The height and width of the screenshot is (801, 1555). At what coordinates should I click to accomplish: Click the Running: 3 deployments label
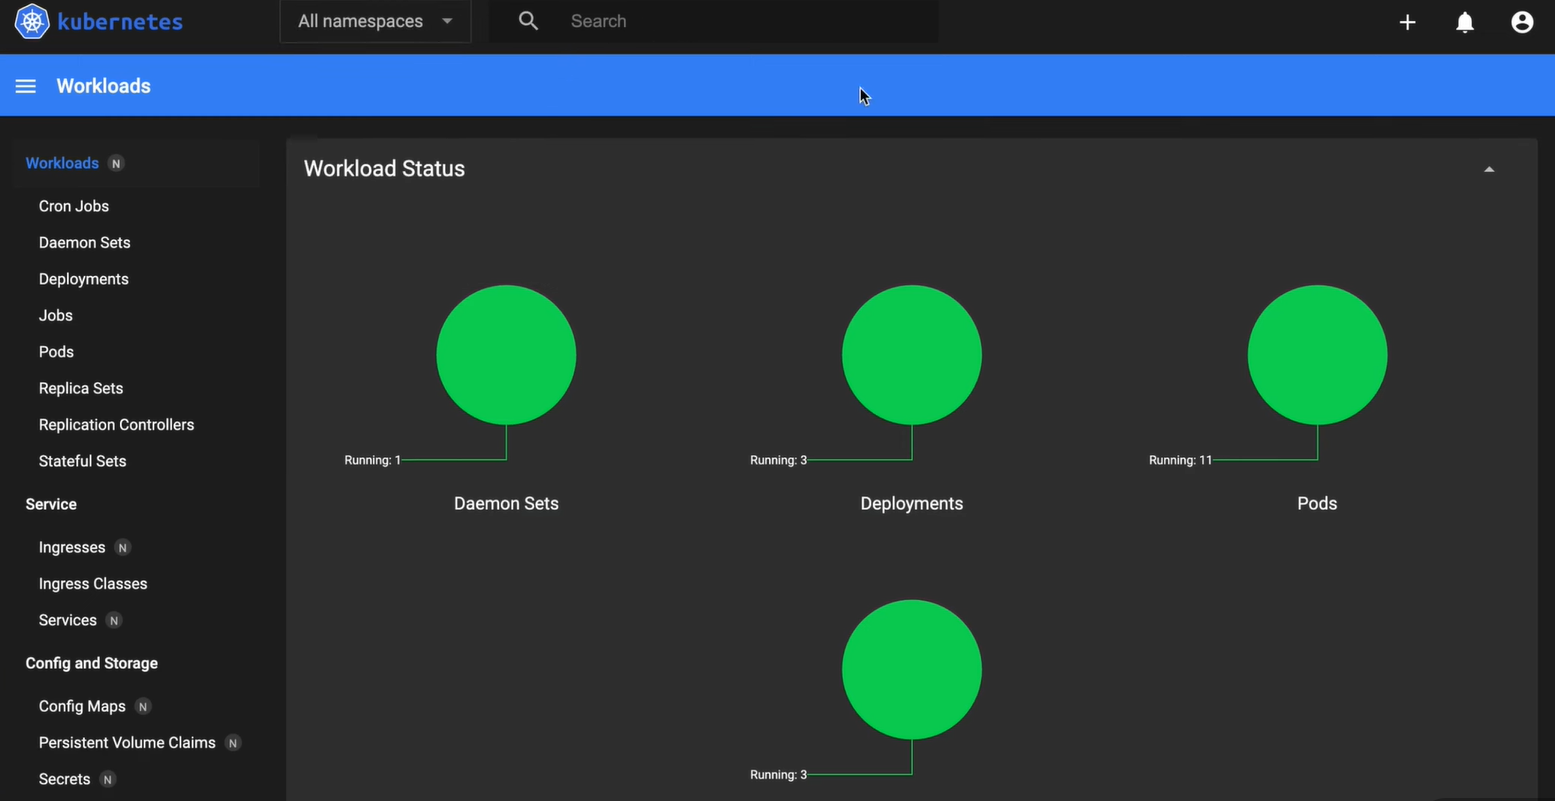click(x=778, y=460)
